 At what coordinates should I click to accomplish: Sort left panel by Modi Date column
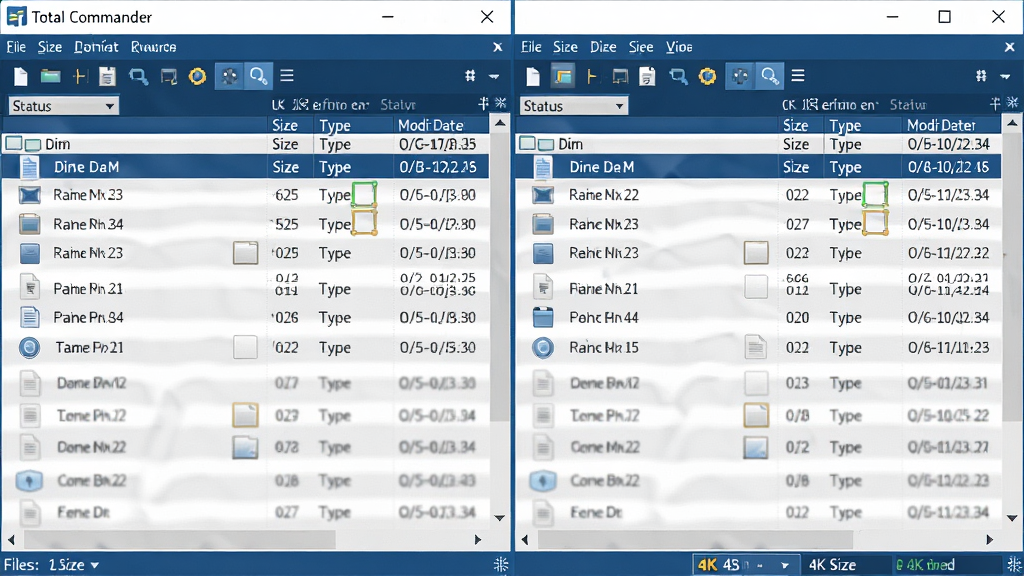pyautogui.click(x=431, y=125)
